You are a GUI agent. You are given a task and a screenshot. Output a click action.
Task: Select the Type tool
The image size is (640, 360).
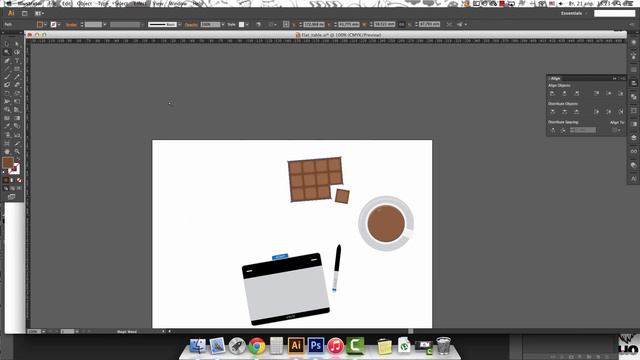tap(17, 60)
